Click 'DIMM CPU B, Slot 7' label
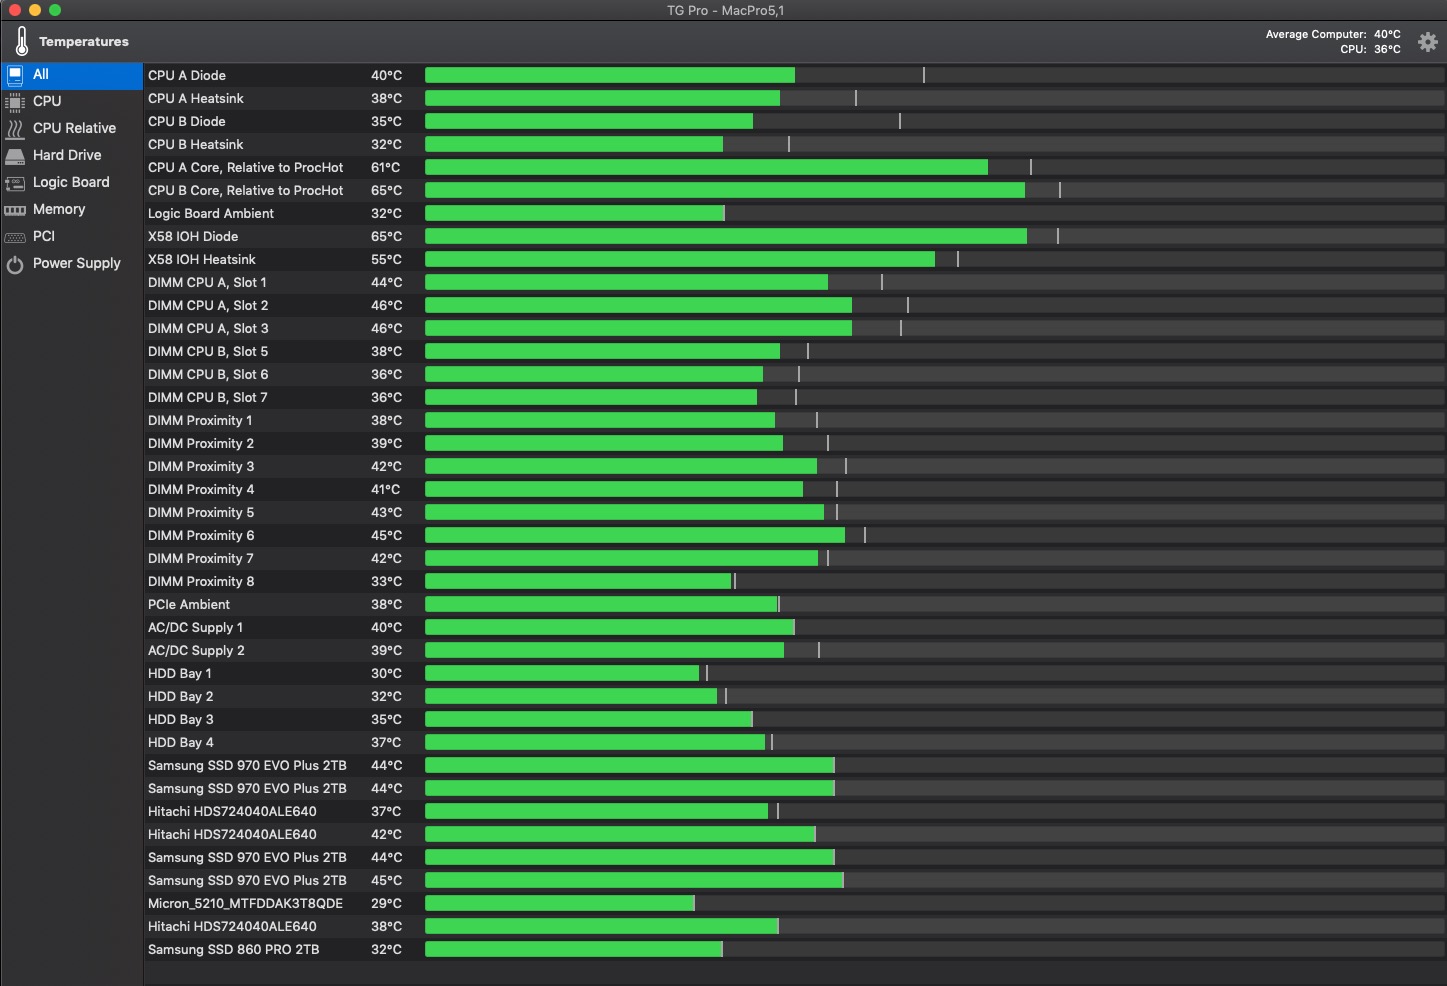Image resolution: width=1447 pixels, height=986 pixels. click(208, 397)
